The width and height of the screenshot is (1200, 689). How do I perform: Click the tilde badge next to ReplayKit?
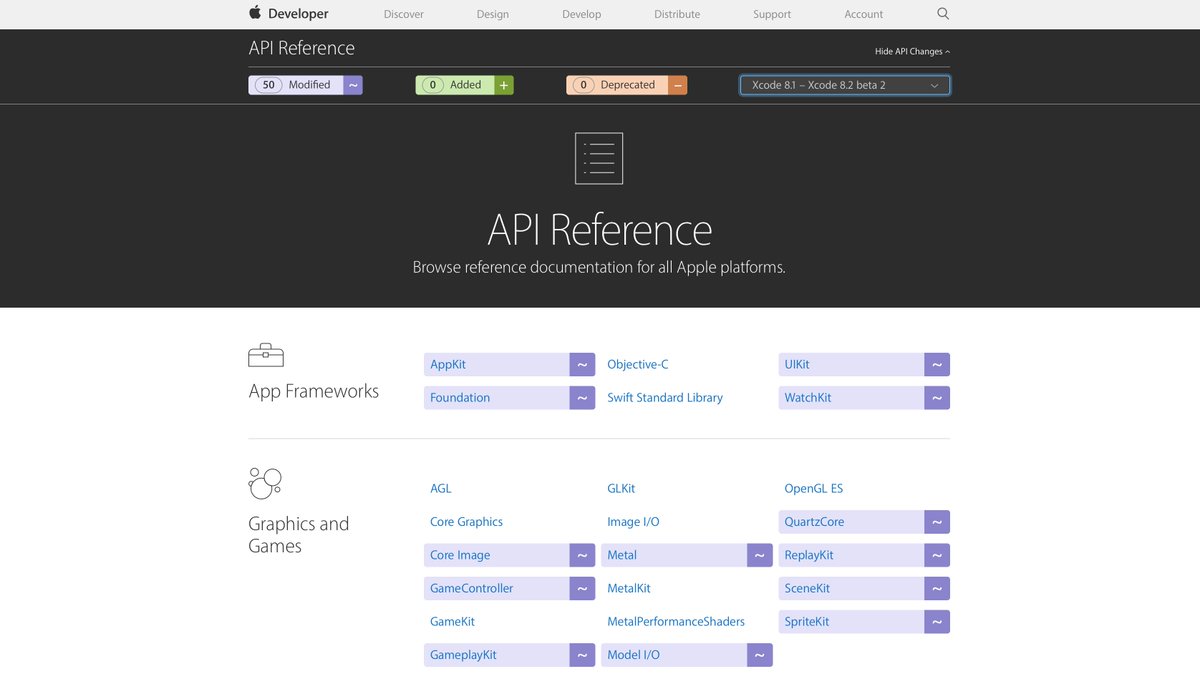click(937, 555)
